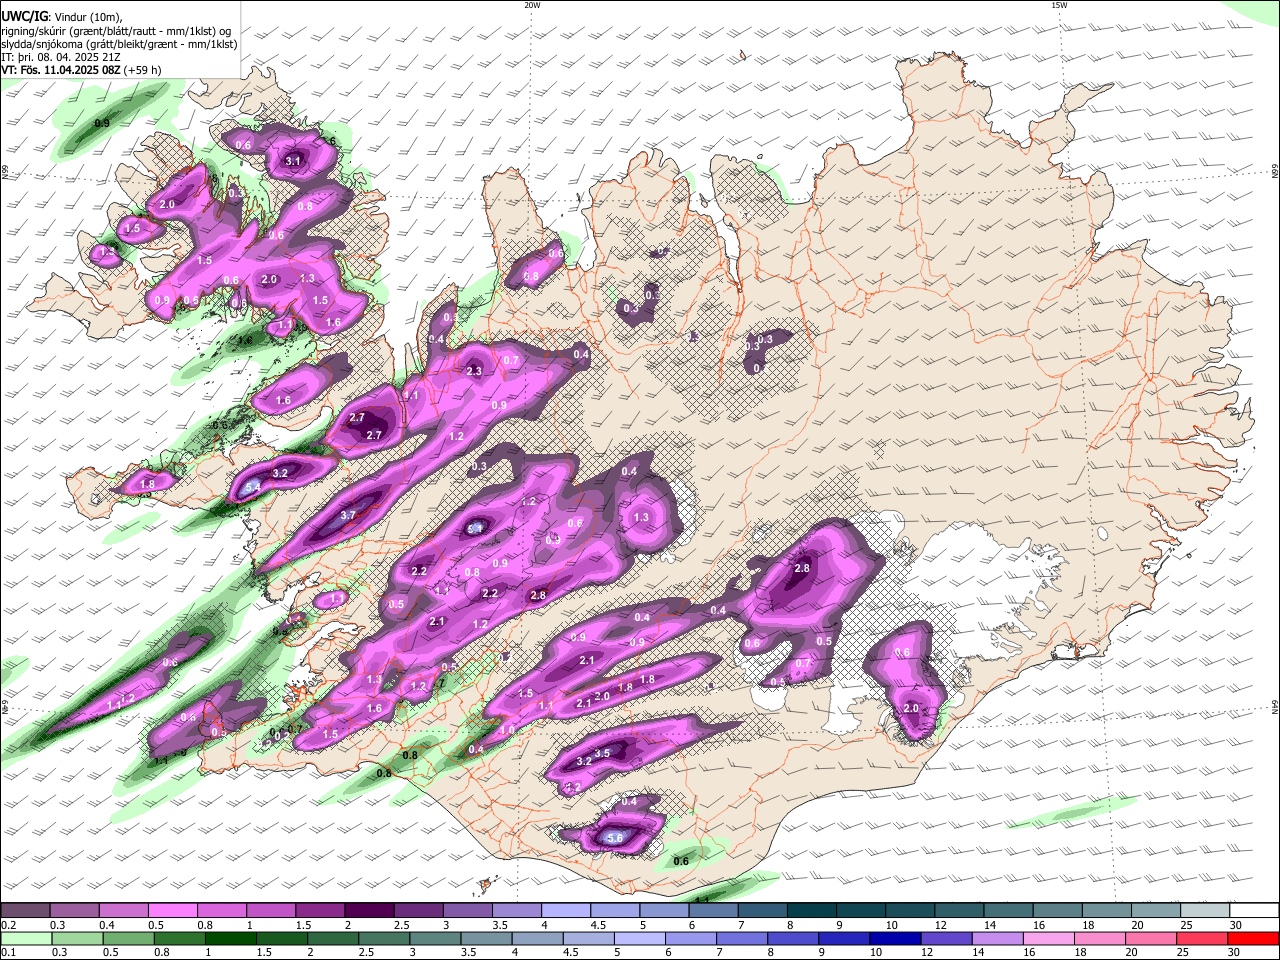Click the "15W" longitude label
The width and height of the screenshot is (1280, 960).
(1059, 5)
